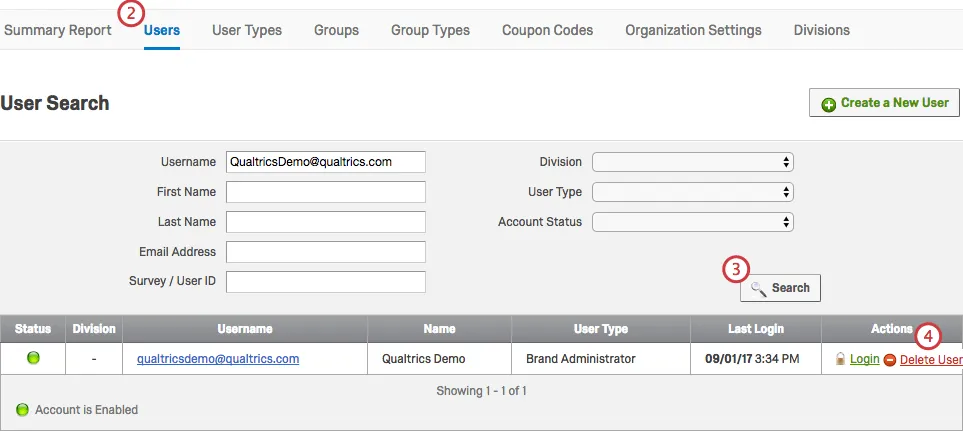The width and height of the screenshot is (963, 438).
Task: Switch to the Summary Report tab
Action: click(56, 30)
